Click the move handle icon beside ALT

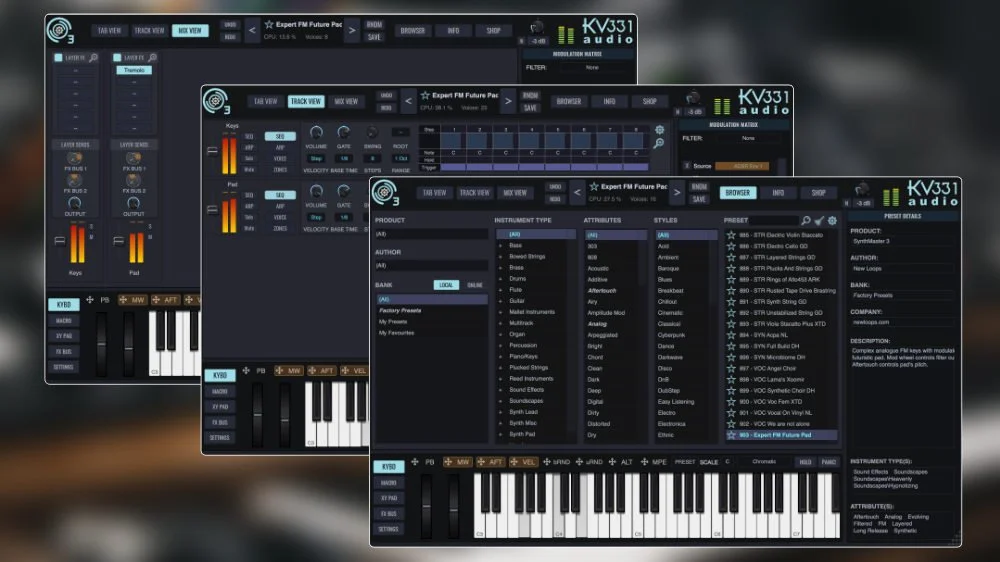612,462
